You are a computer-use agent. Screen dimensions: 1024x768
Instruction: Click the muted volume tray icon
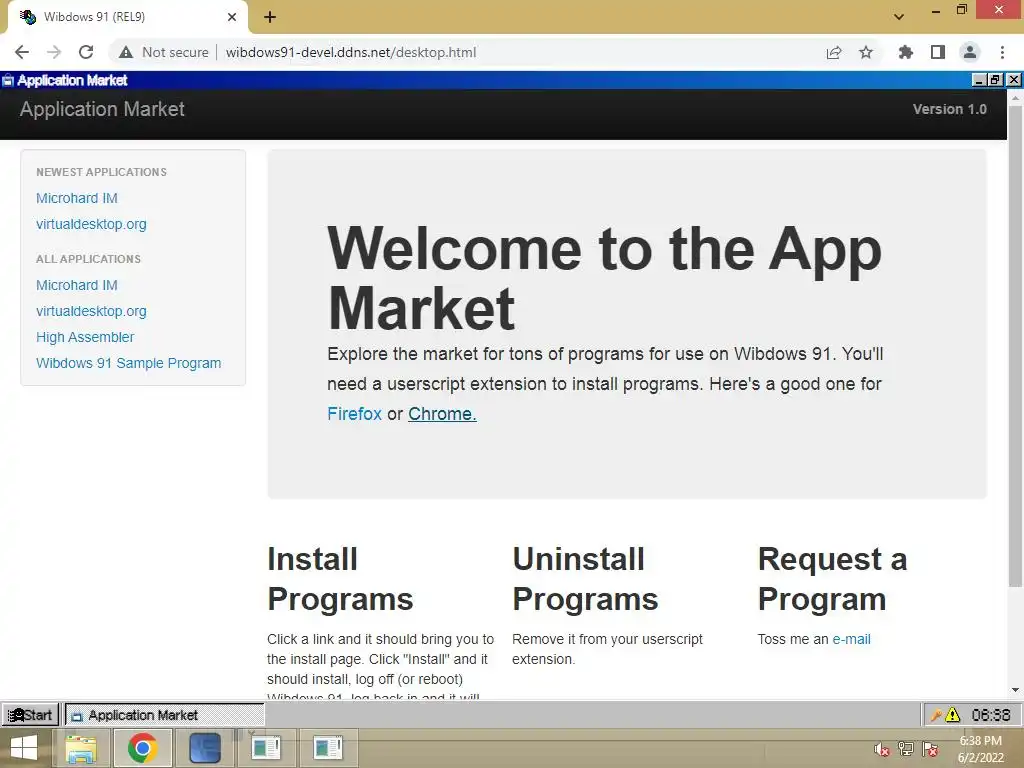click(882, 750)
